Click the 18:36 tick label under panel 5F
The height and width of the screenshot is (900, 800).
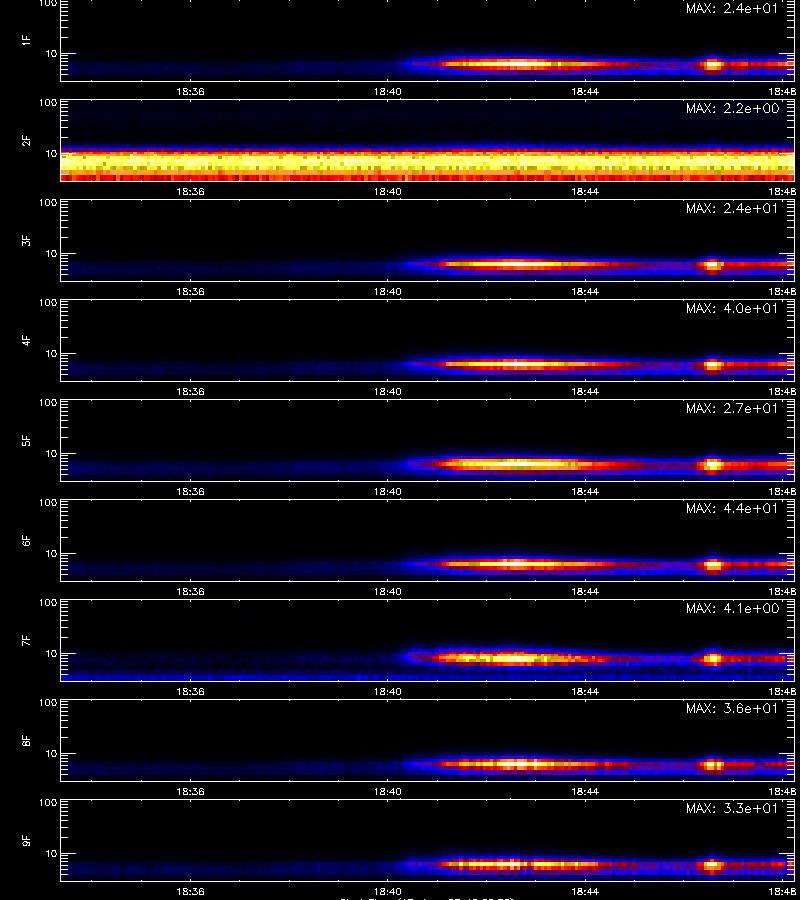pyautogui.click(x=190, y=491)
